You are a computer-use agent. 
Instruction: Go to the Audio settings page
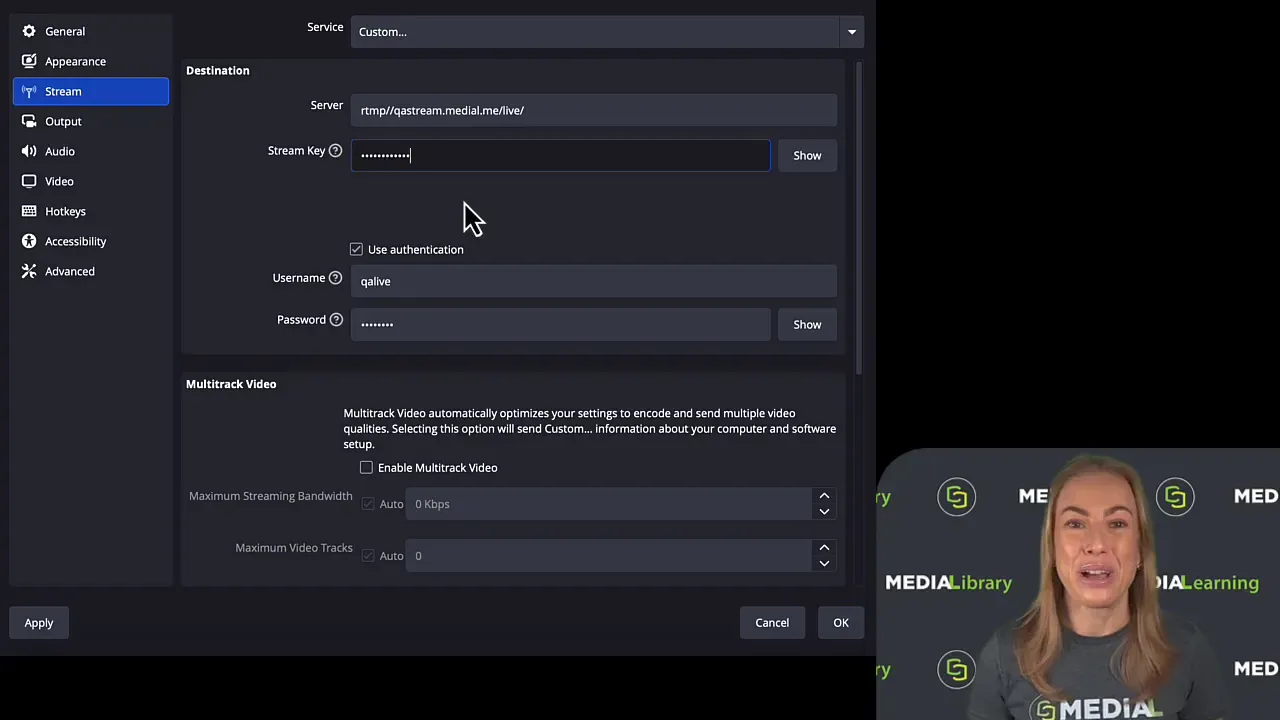(x=91, y=151)
